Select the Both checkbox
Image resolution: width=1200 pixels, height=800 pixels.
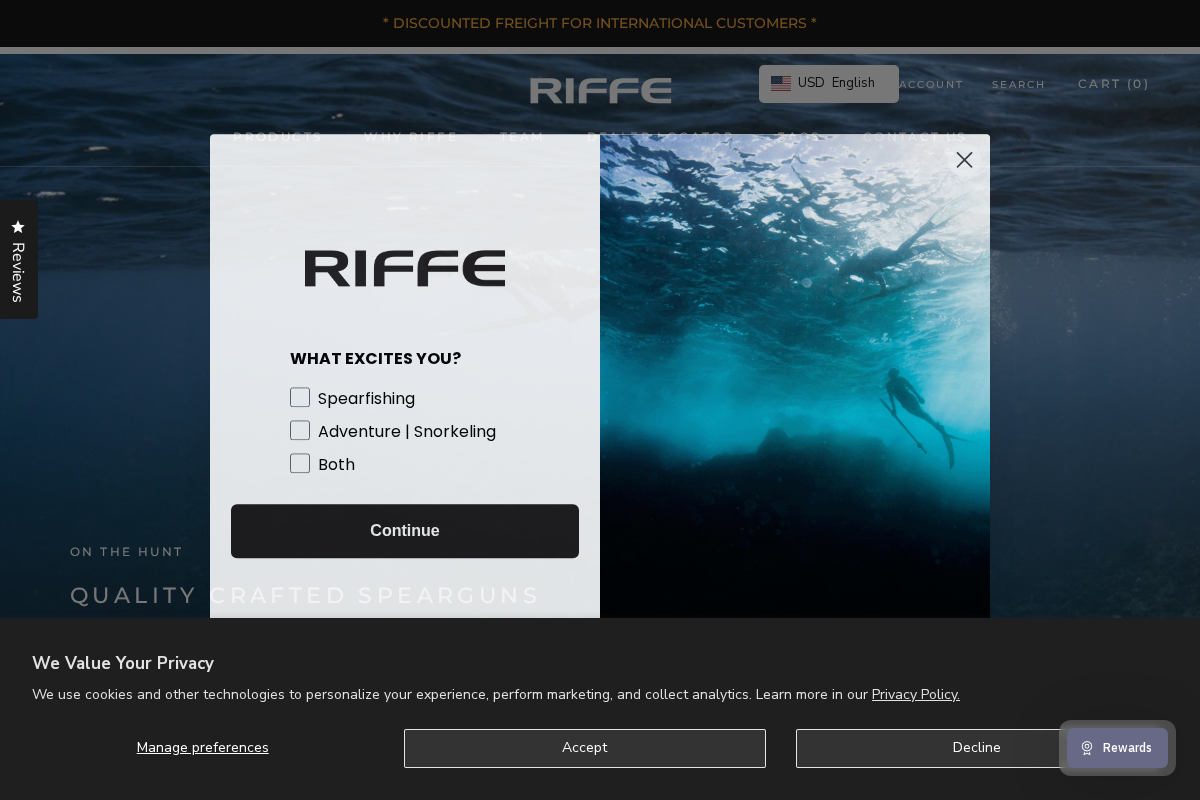click(x=300, y=463)
